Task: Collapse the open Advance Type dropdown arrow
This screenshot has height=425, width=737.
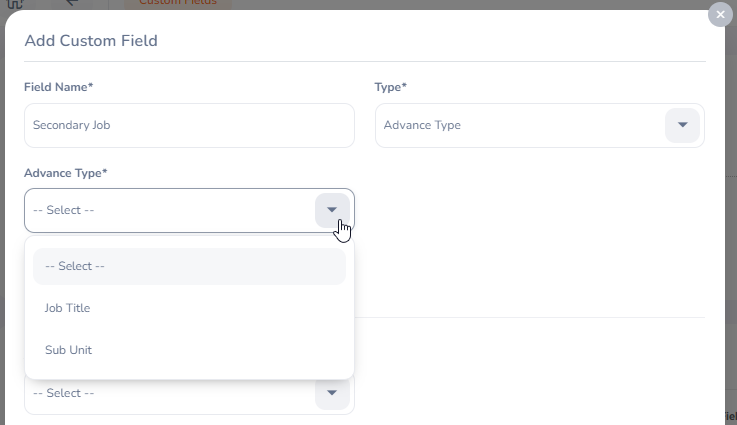Action: coord(332,210)
